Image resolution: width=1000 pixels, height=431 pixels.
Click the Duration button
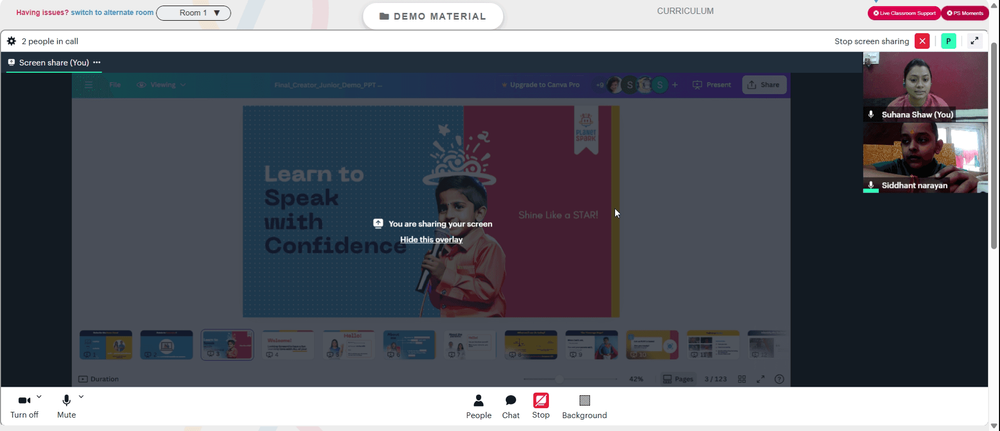coord(99,379)
